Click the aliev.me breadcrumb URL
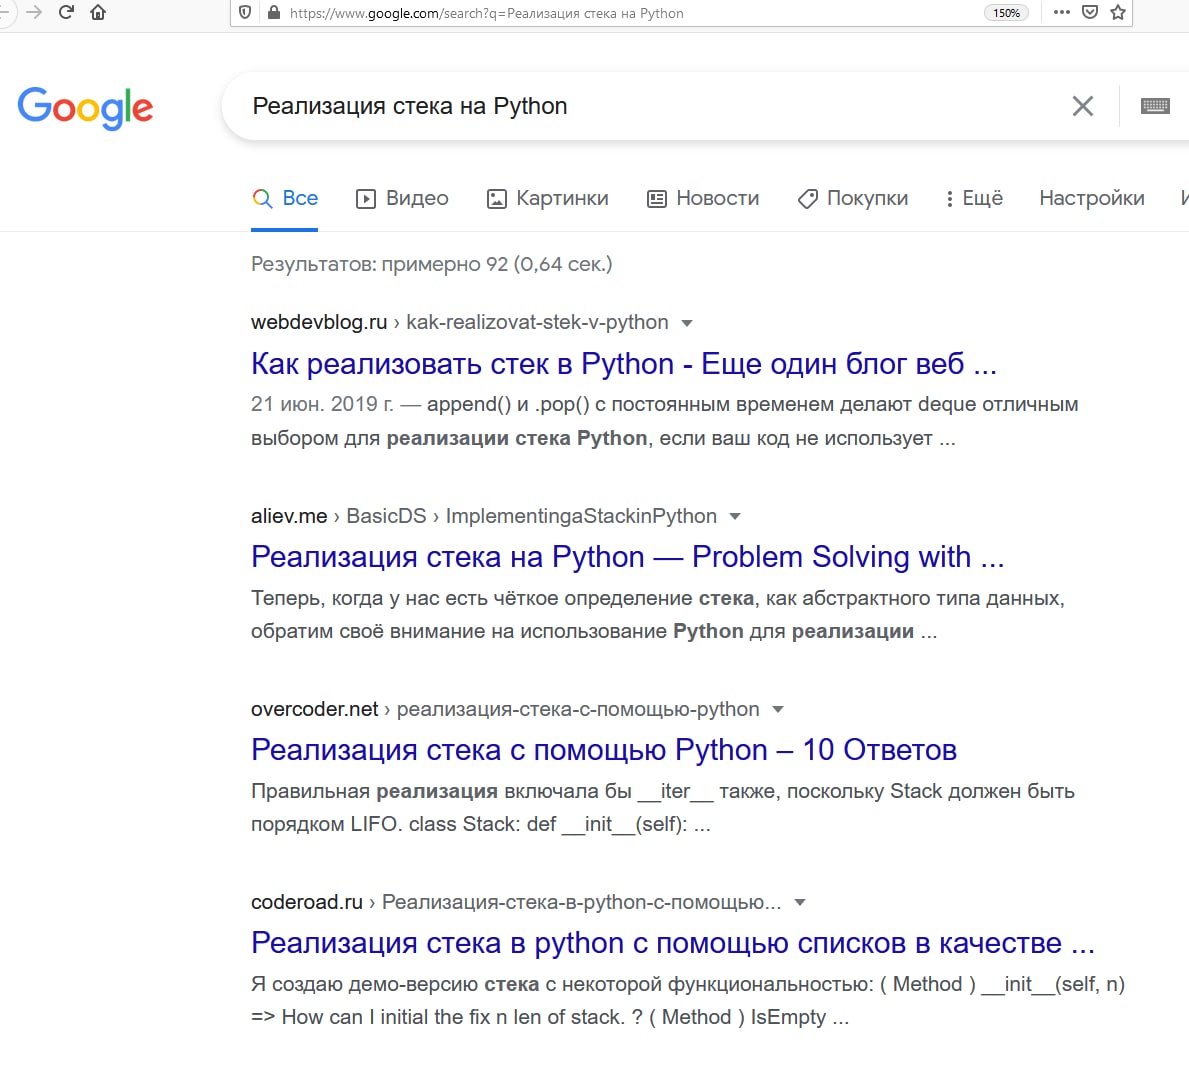 coord(484,516)
